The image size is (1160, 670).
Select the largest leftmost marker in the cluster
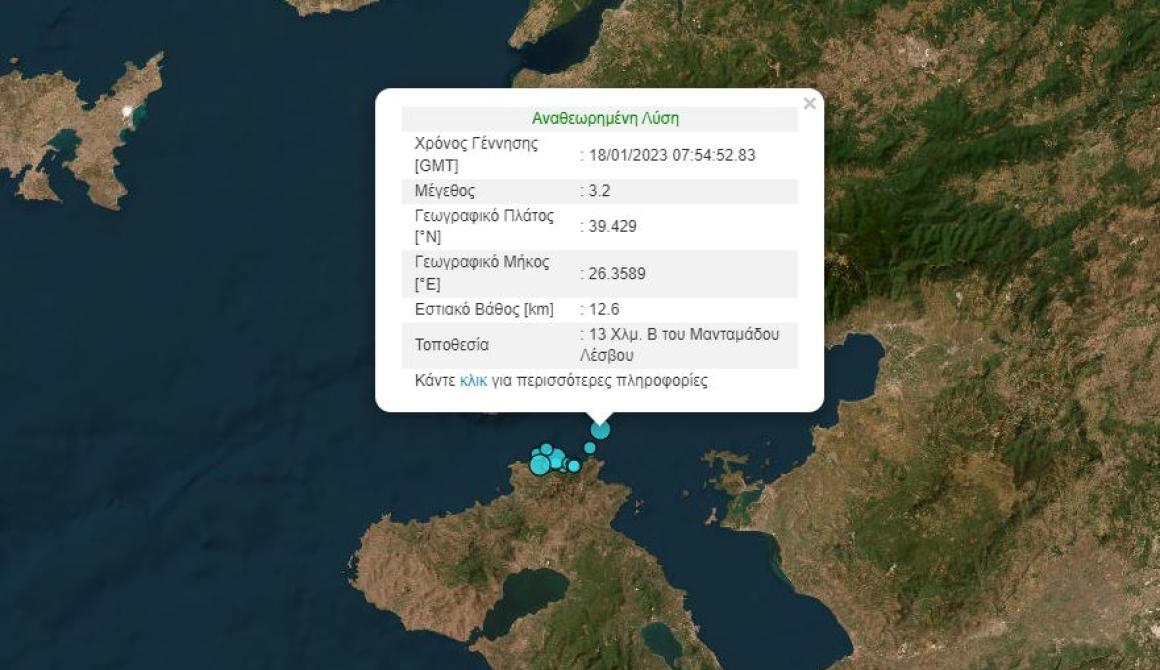[540, 464]
